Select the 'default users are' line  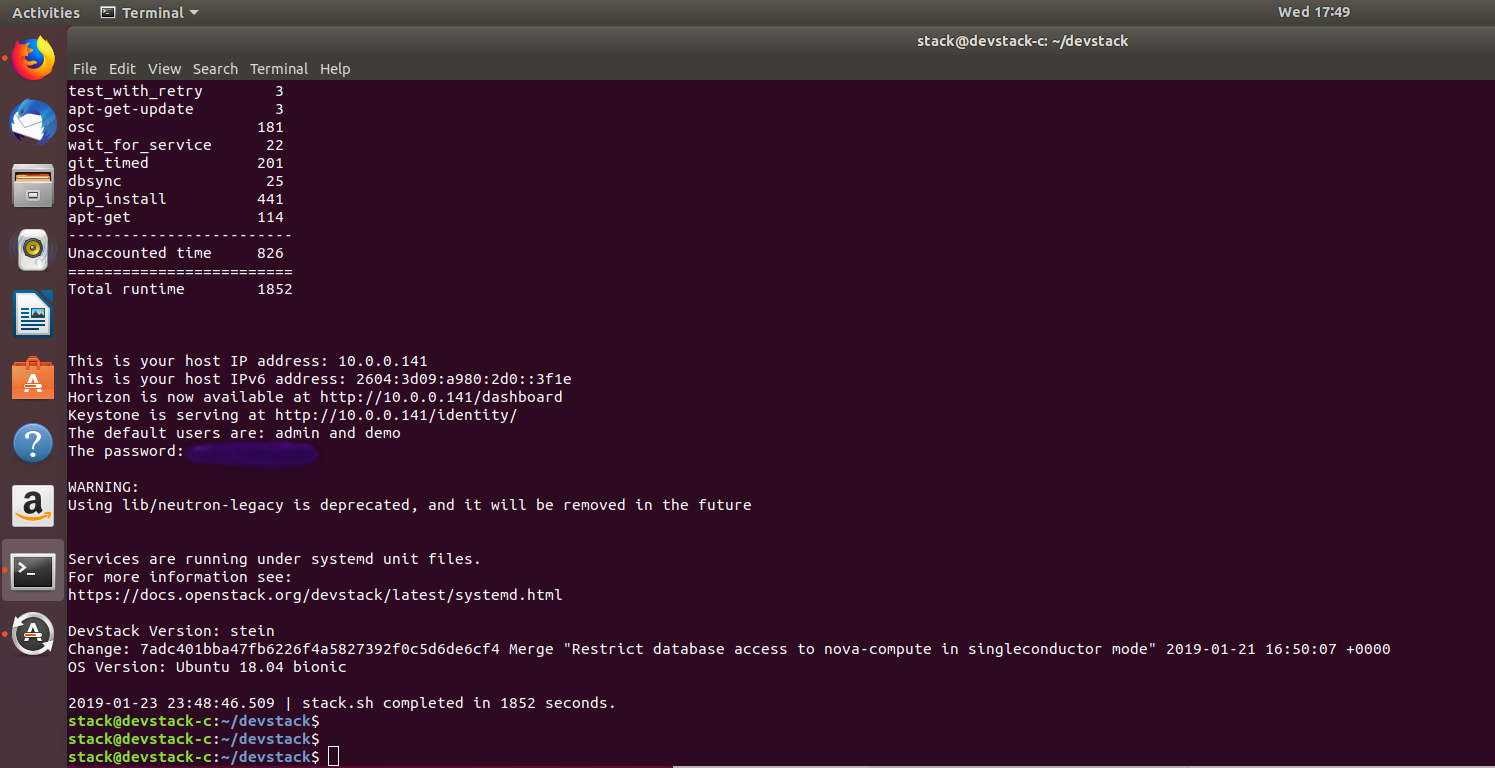234,433
